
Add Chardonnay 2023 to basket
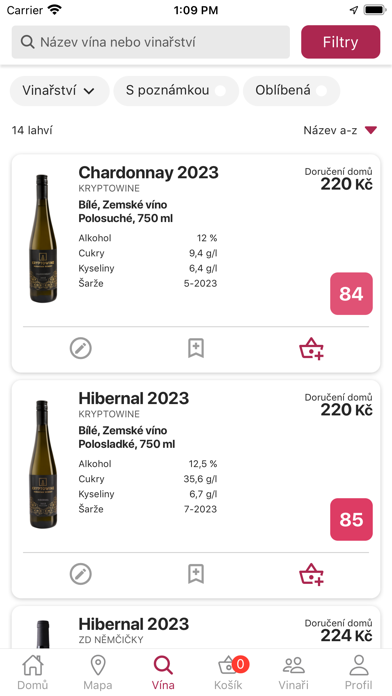point(311,348)
